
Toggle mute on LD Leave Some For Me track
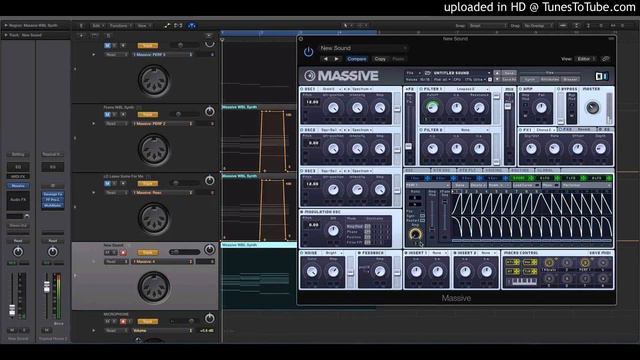[108, 184]
